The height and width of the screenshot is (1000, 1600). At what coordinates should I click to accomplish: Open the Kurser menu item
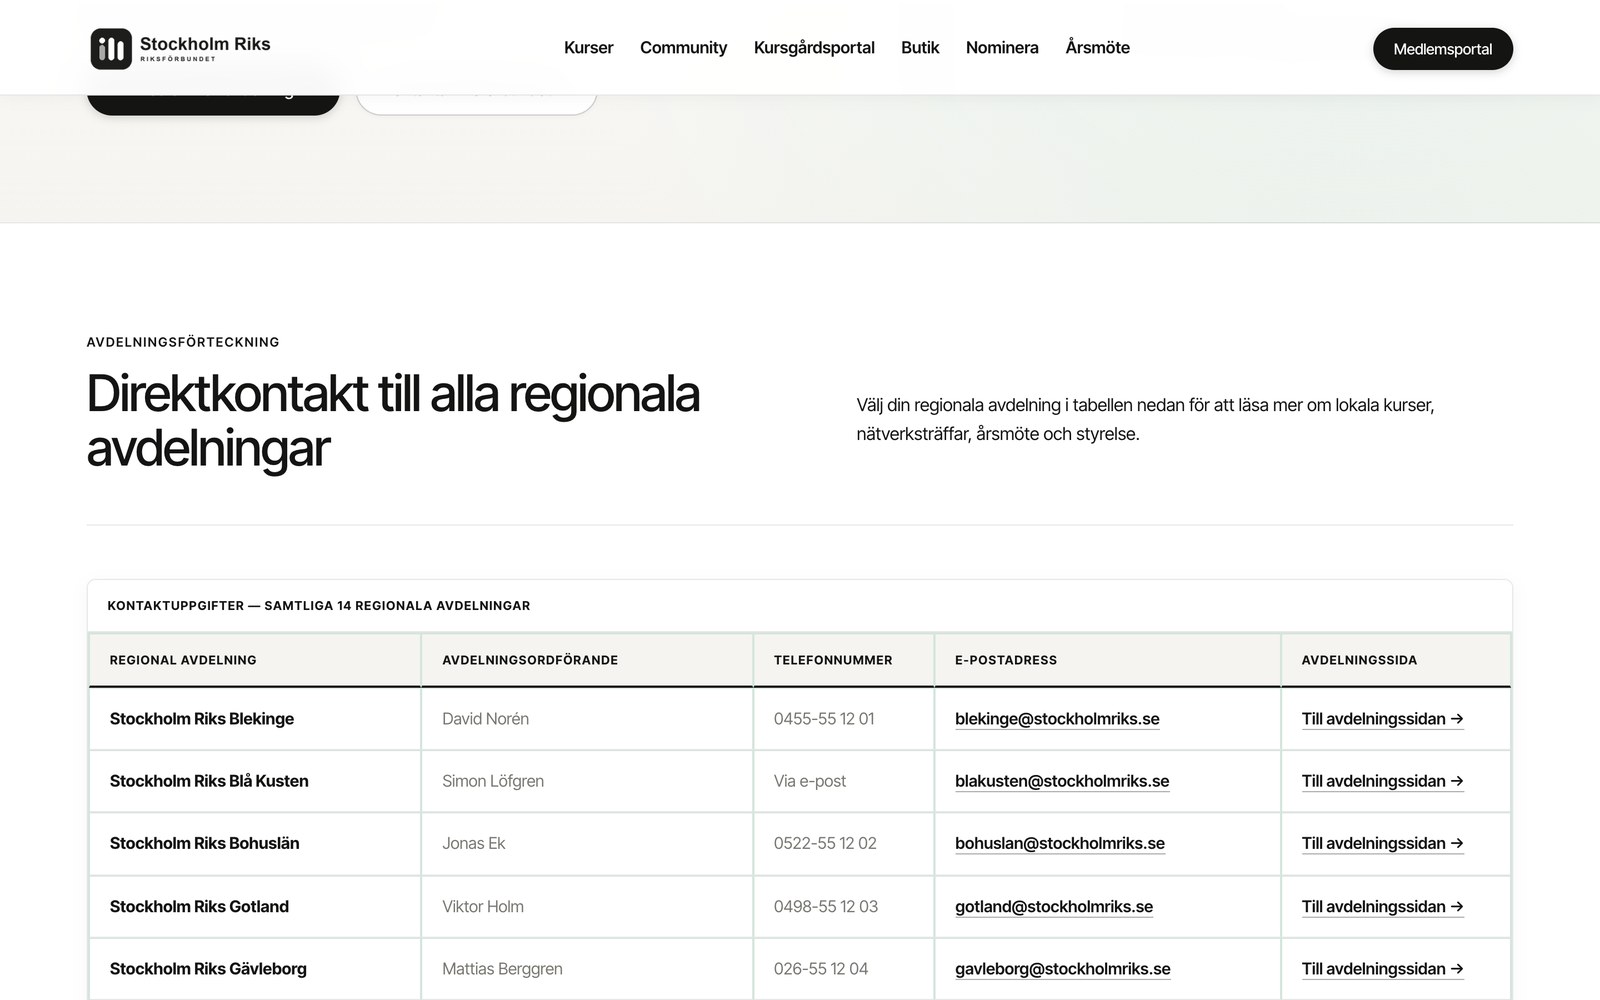pos(588,48)
